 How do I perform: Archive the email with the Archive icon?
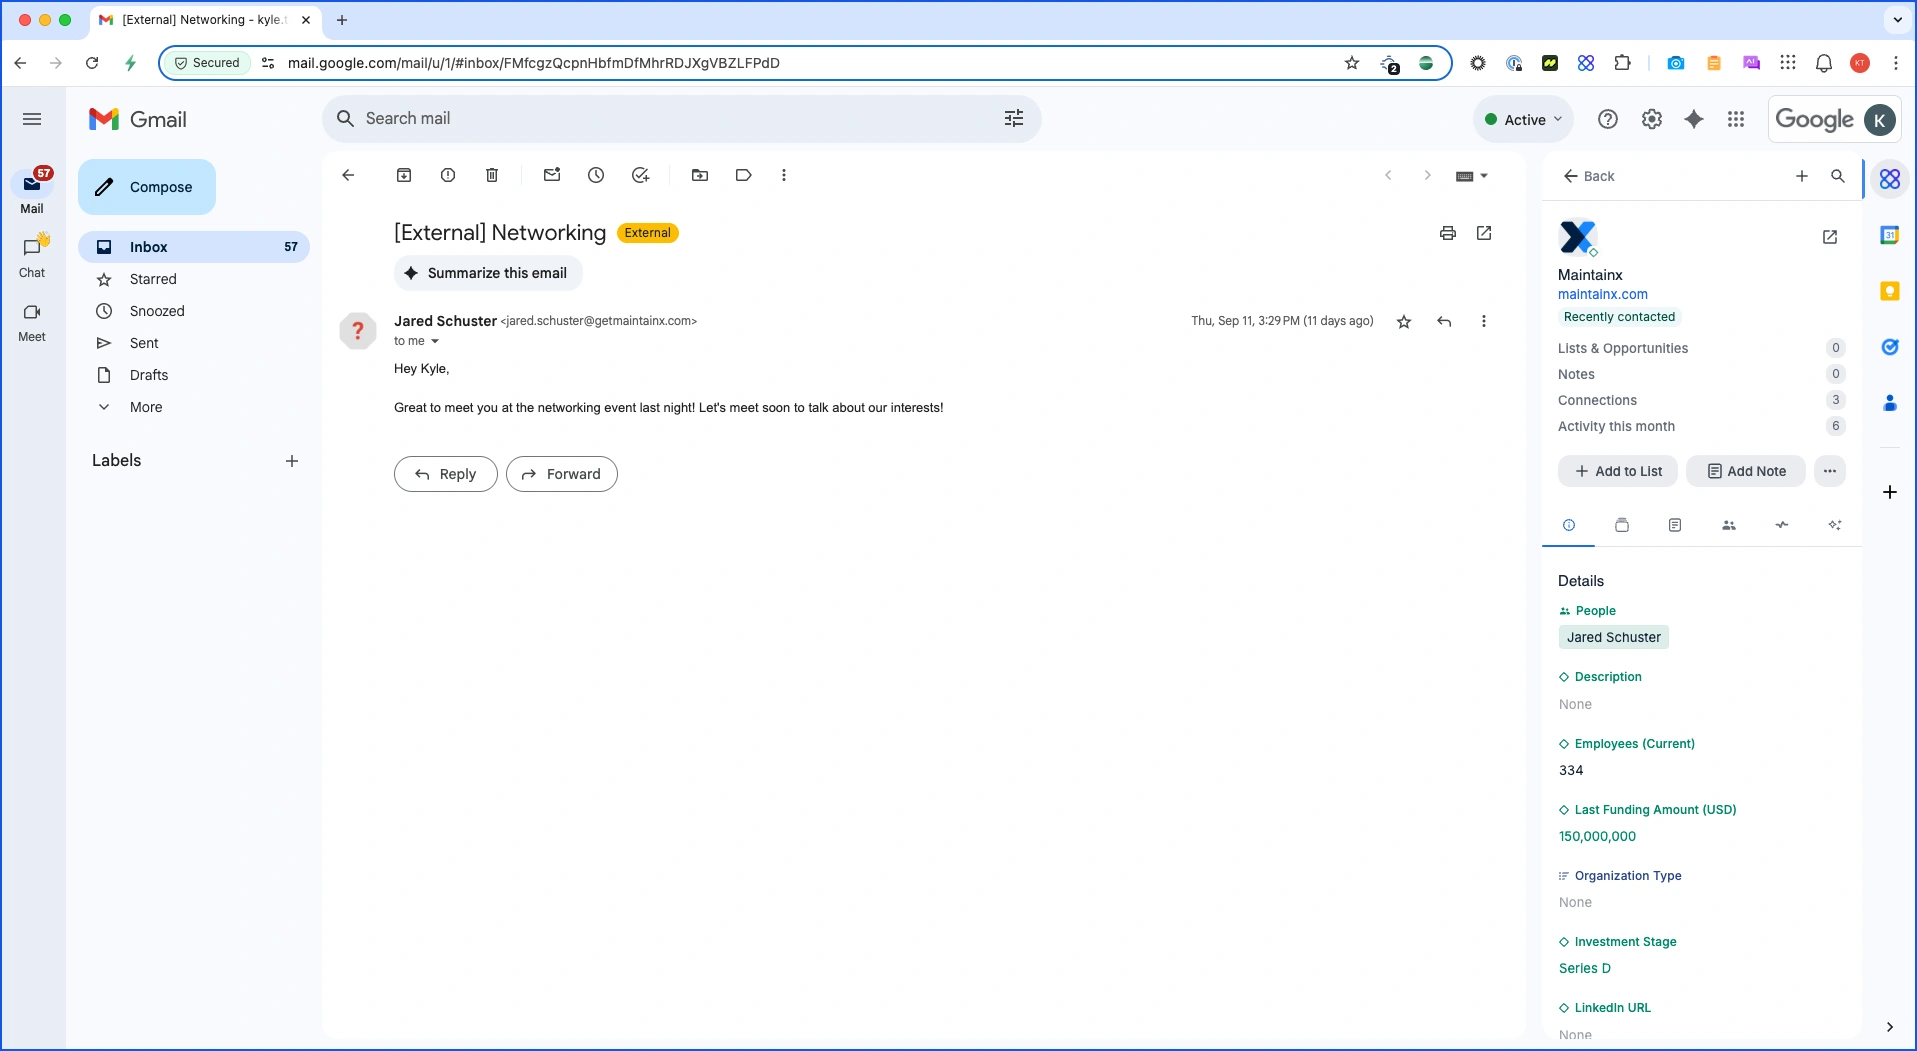pos(404,175)
